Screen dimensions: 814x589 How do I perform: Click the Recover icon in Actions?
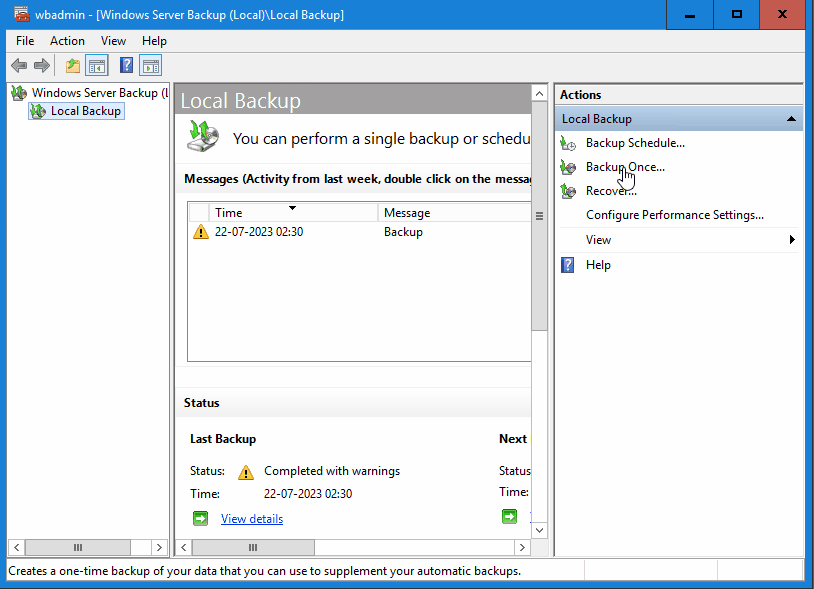click(x=568, y=191)
